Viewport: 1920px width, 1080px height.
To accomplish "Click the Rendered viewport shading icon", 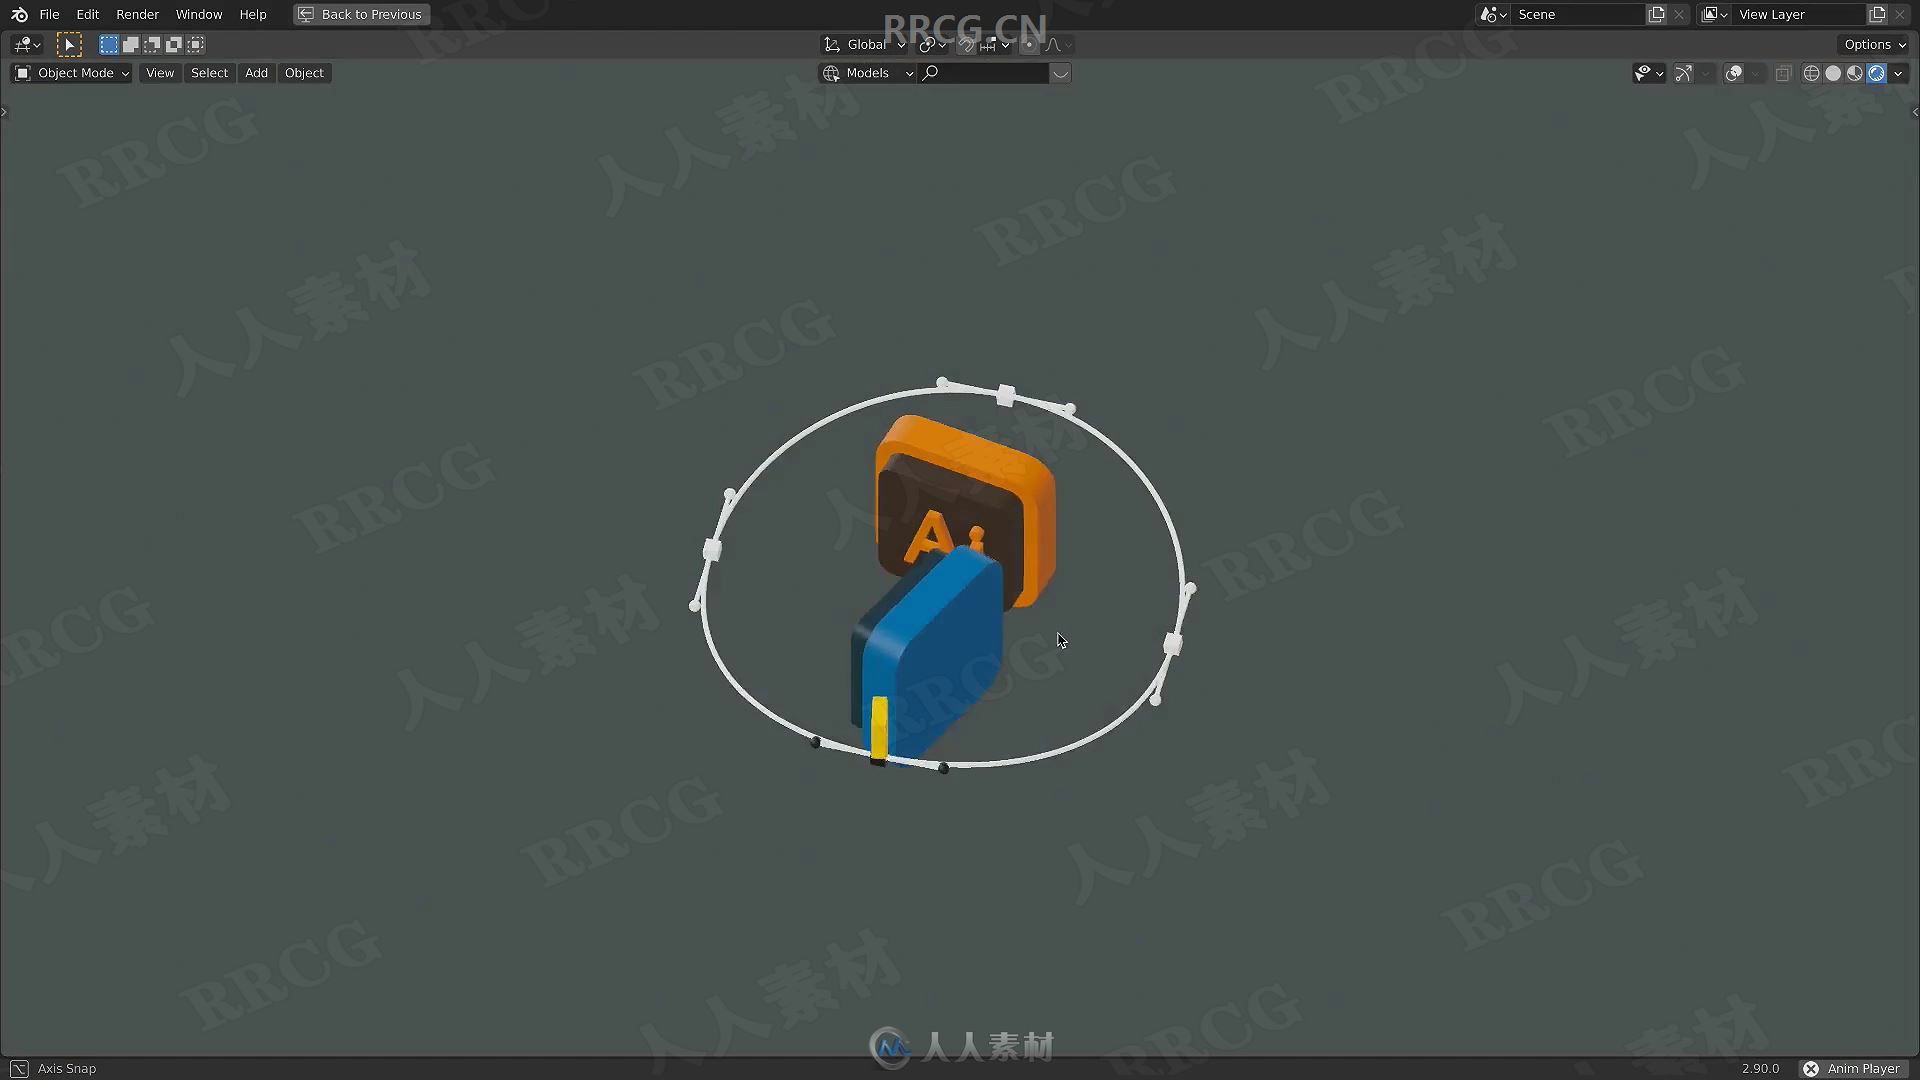I will tap(1876, 73).
